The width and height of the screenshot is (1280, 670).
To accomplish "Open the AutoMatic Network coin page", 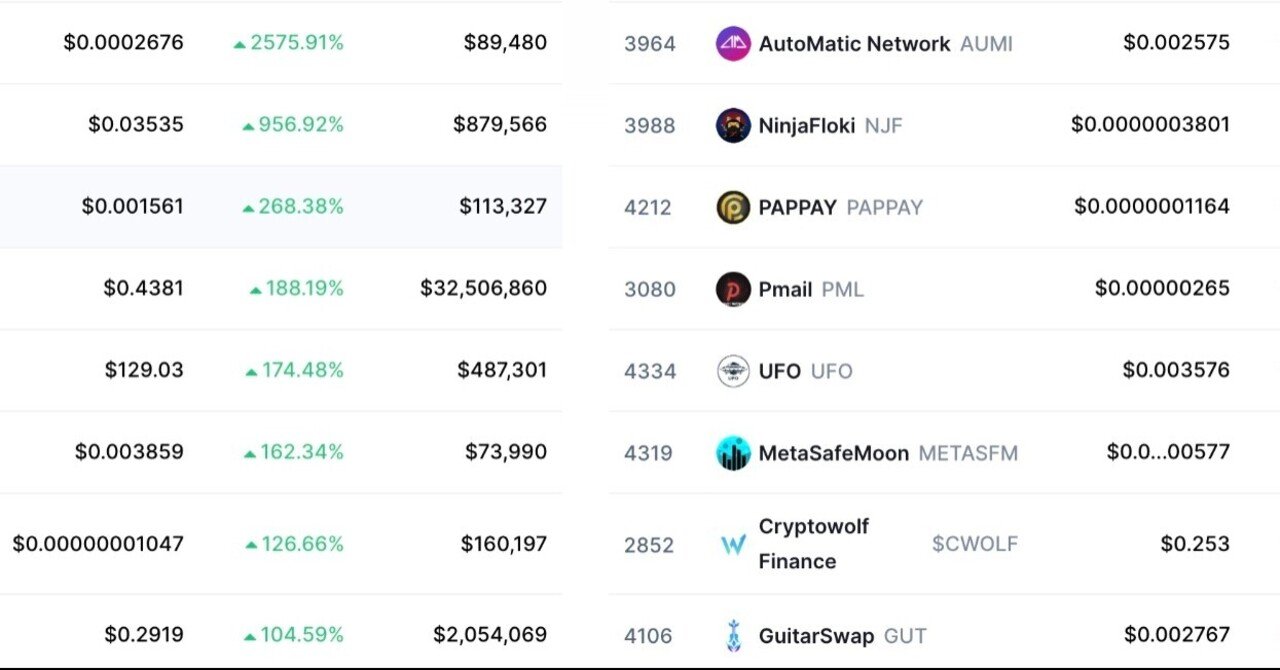I will tap(854, 44).
